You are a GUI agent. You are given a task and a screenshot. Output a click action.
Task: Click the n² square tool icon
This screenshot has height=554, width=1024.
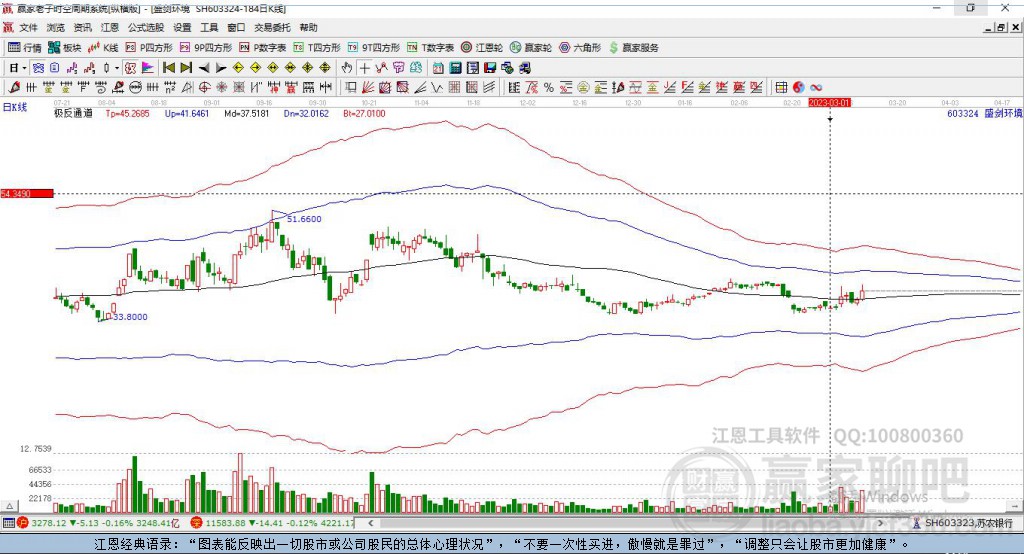click(x=169, y=88)
